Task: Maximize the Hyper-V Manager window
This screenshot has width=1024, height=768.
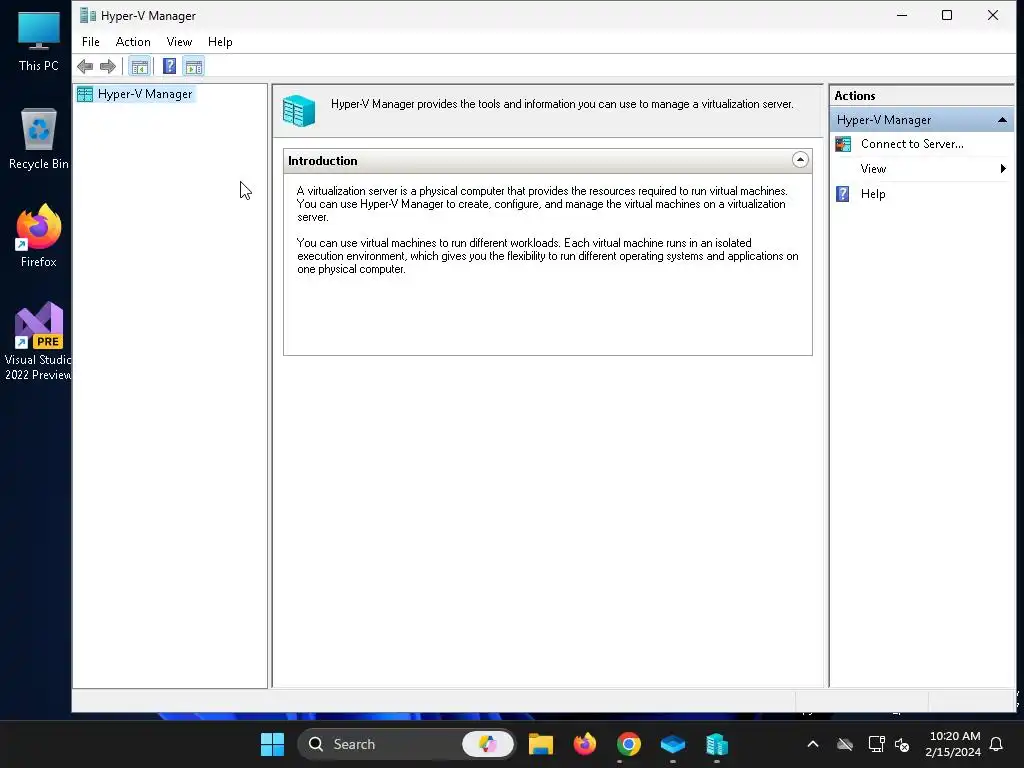Action: pos(947,15)
